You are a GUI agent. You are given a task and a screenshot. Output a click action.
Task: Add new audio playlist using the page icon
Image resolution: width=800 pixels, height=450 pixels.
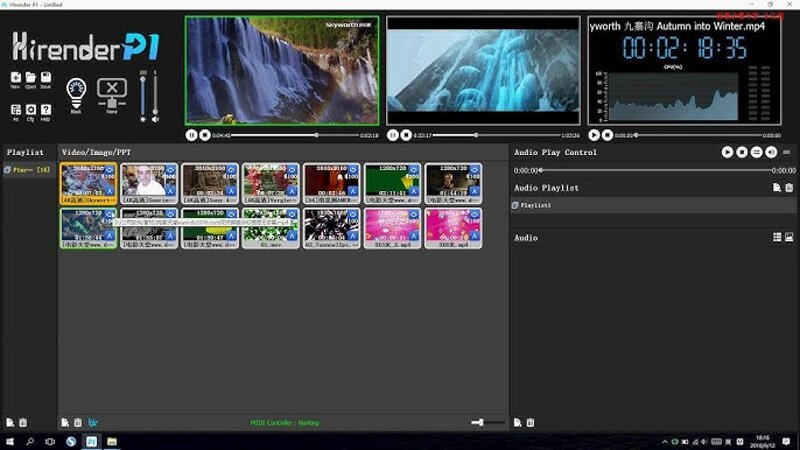tap(776, 187)
